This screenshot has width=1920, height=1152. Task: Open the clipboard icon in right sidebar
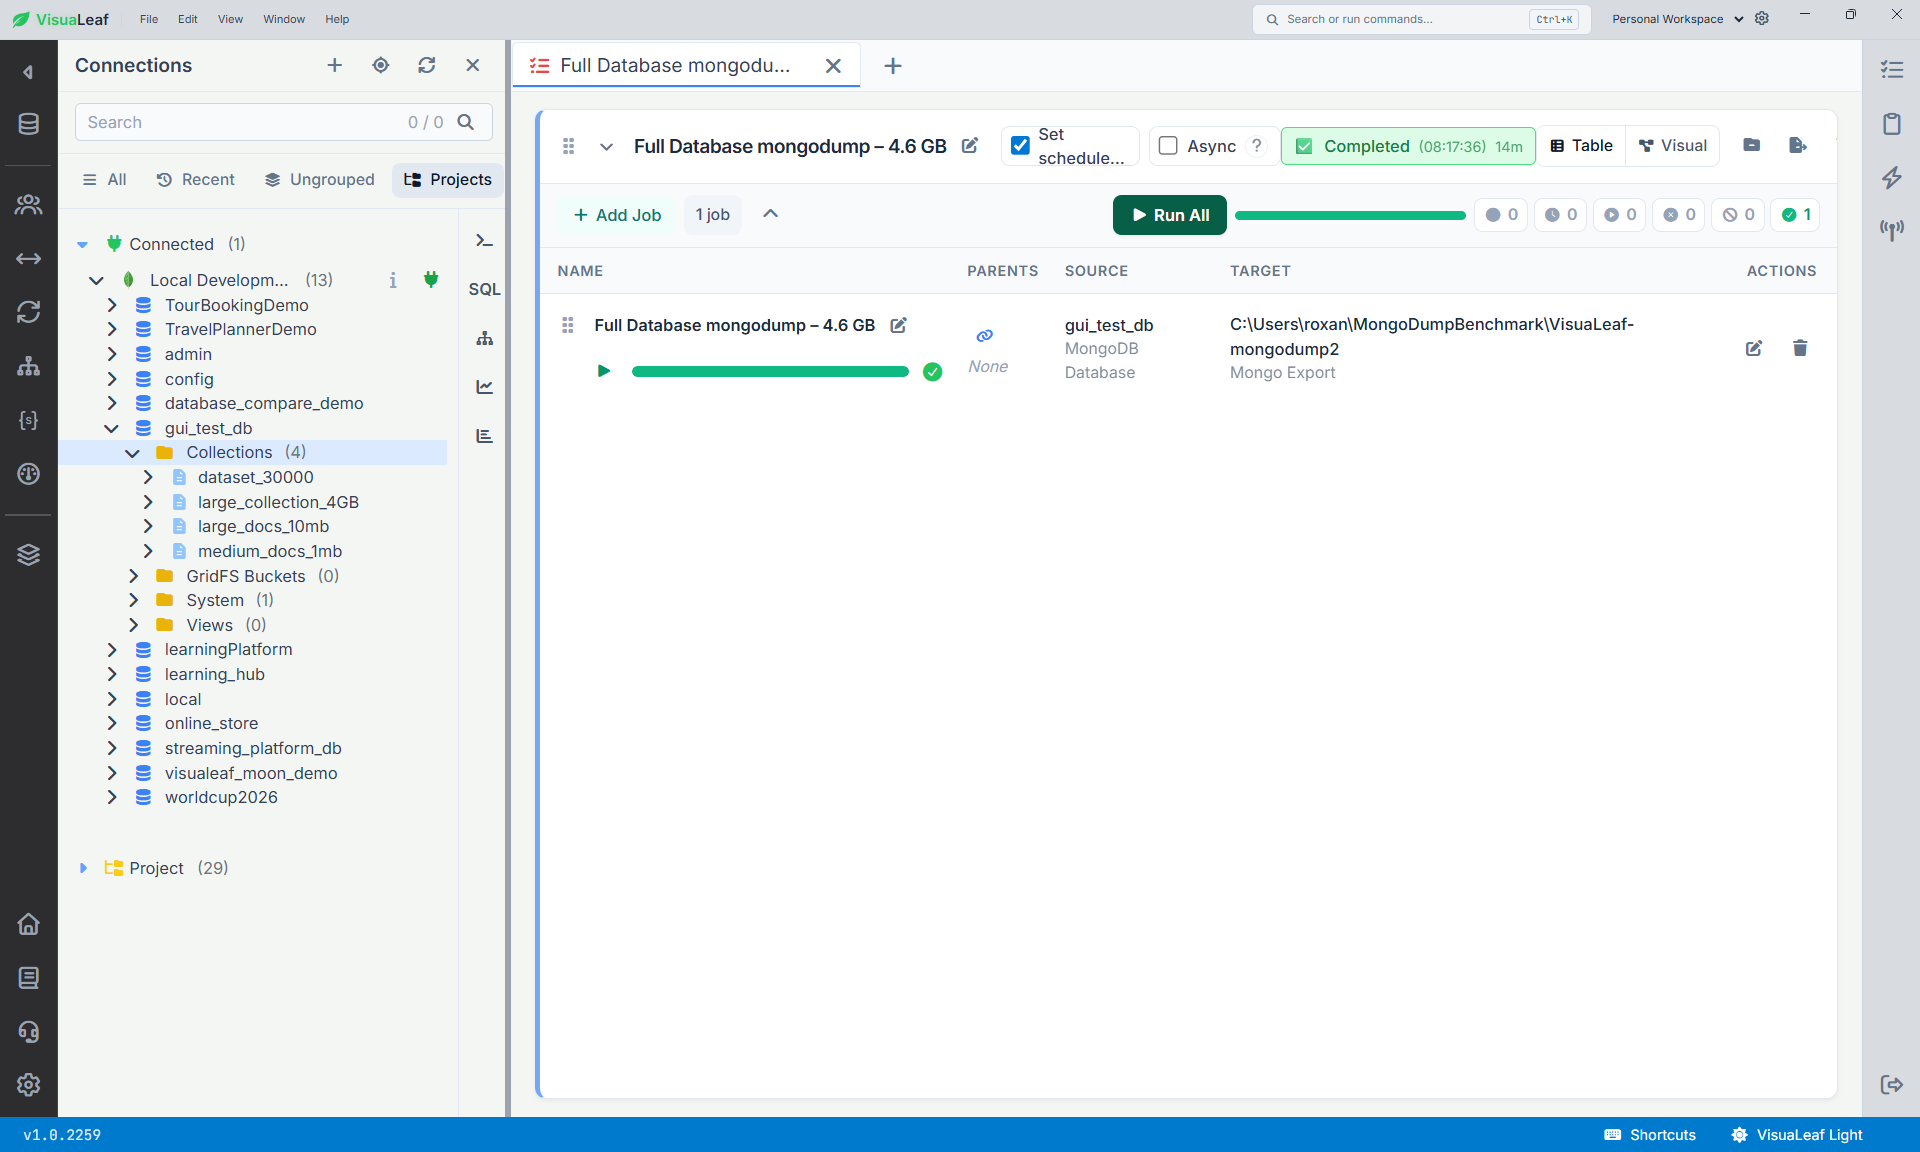point(1891,124)
